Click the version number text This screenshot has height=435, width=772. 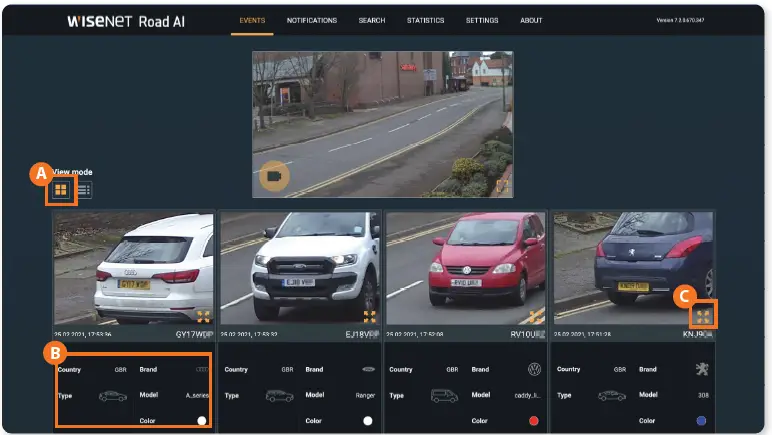(x=680, y=20)
